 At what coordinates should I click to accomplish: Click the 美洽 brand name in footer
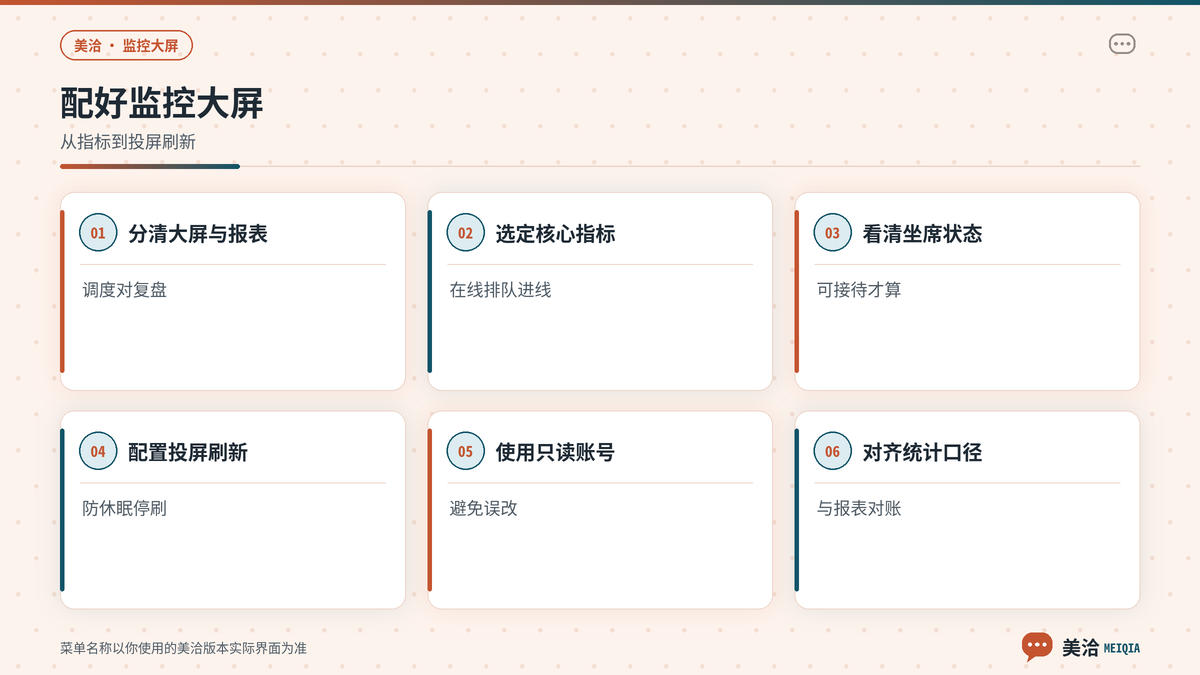[1080, 648]
